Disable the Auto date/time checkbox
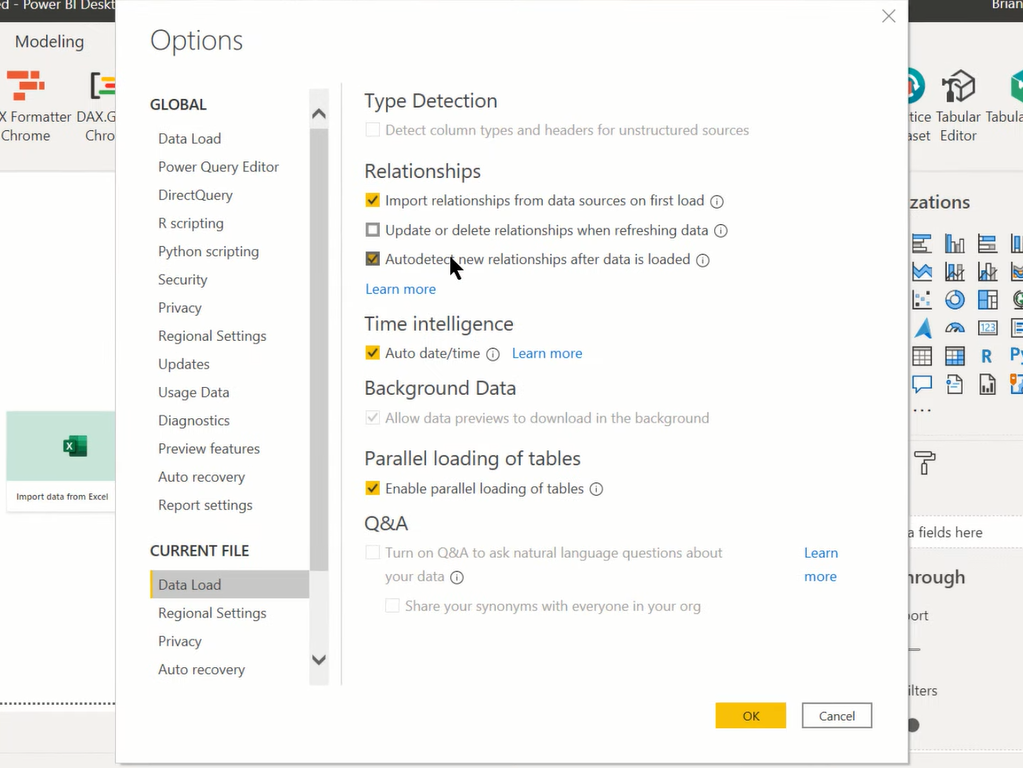This screenshot has height=768, width=1023. [x=373, y=353]
